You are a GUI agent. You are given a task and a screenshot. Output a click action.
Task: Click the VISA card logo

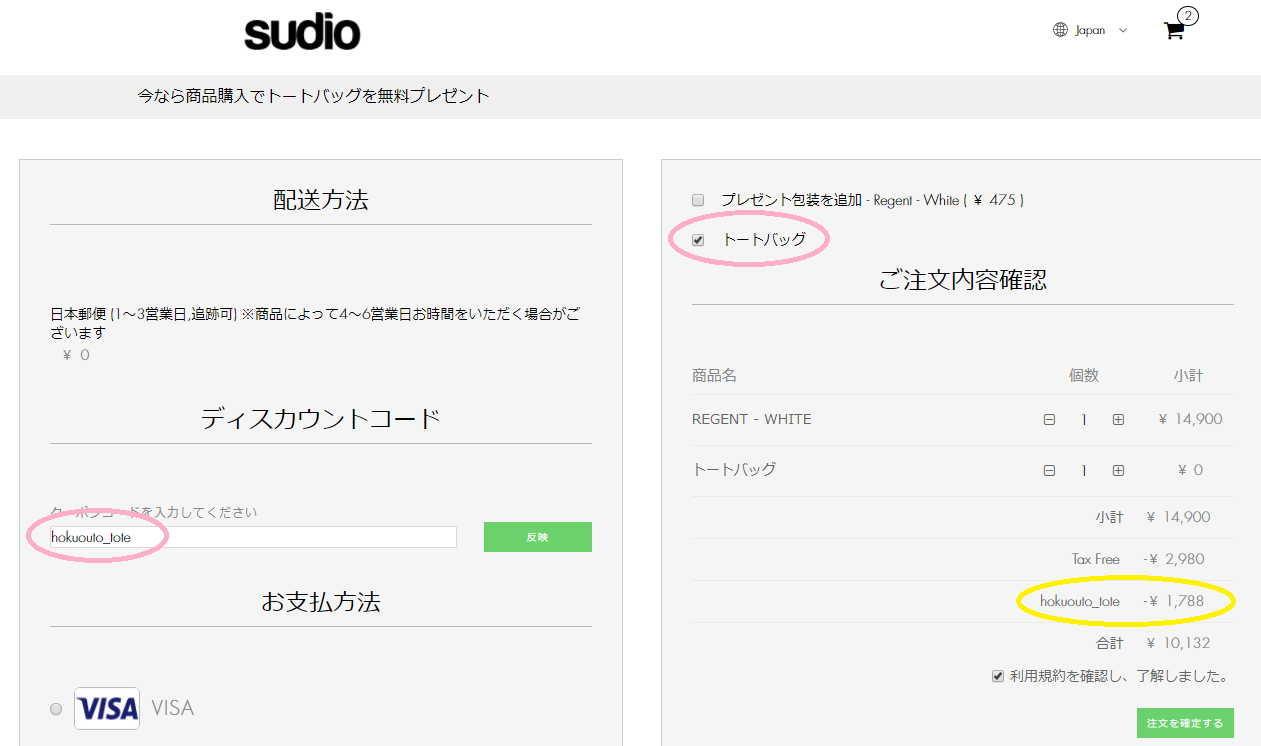[107, 708]
